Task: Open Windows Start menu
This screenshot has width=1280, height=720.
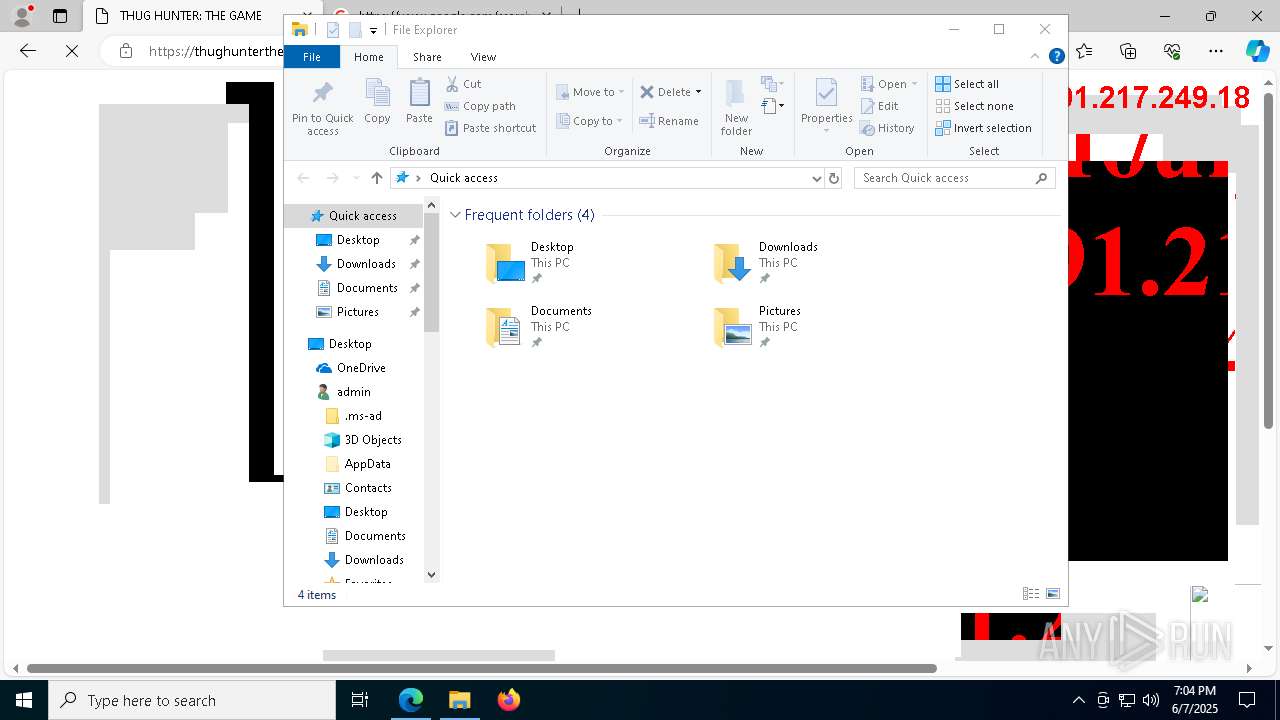Action: point(24,700)
